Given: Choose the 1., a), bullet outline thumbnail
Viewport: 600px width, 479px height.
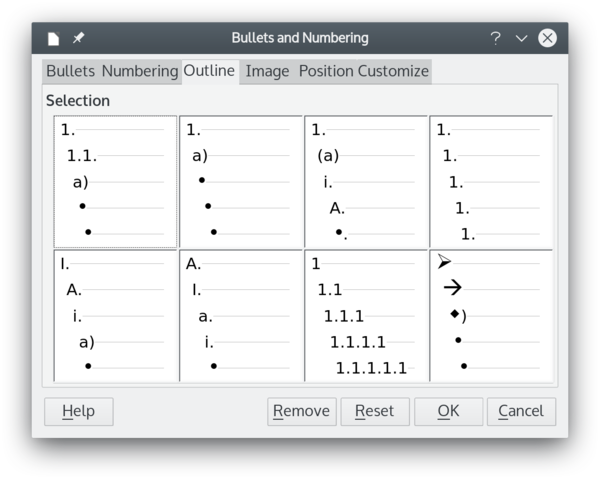Looking at the screenshot, I should click(x=241, y=182).
